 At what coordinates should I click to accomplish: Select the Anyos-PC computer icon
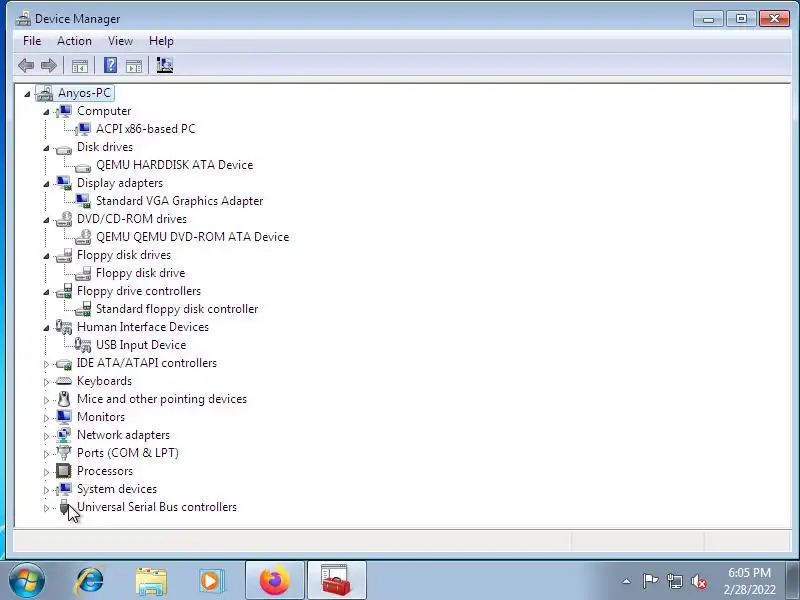tap(44, 93)
